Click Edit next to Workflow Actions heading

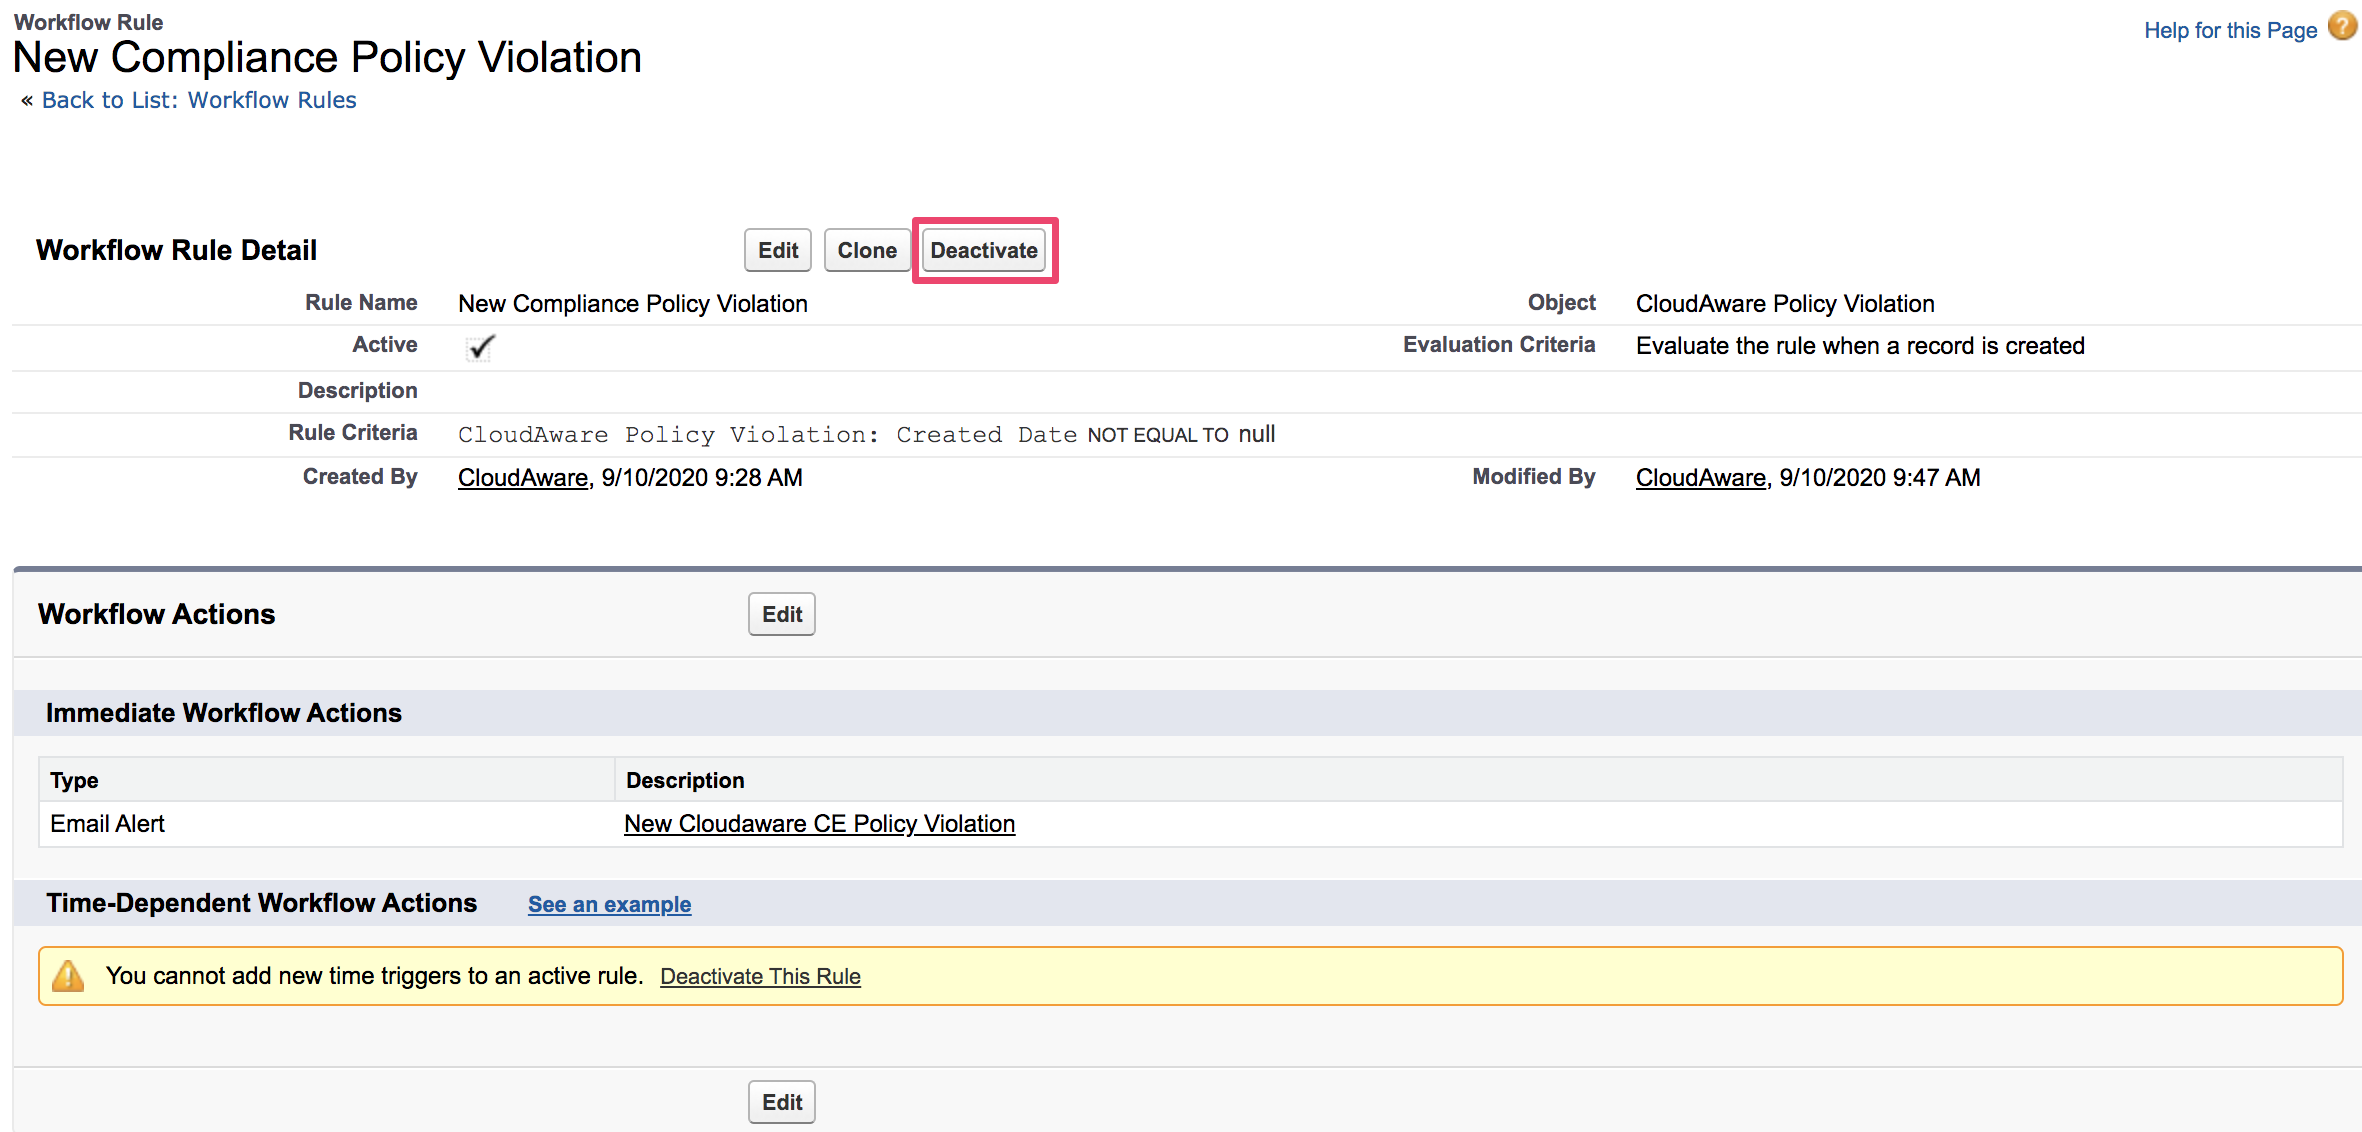point(781,614)
